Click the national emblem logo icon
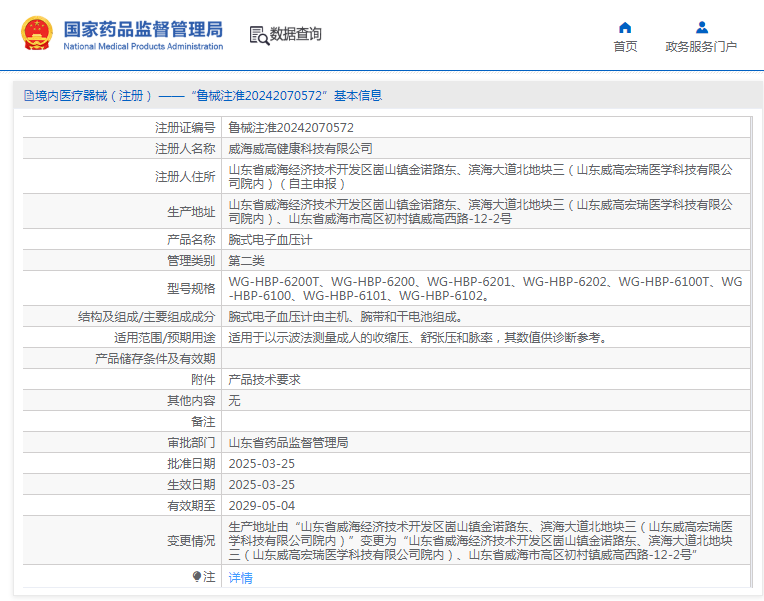 tap(37, 33)
